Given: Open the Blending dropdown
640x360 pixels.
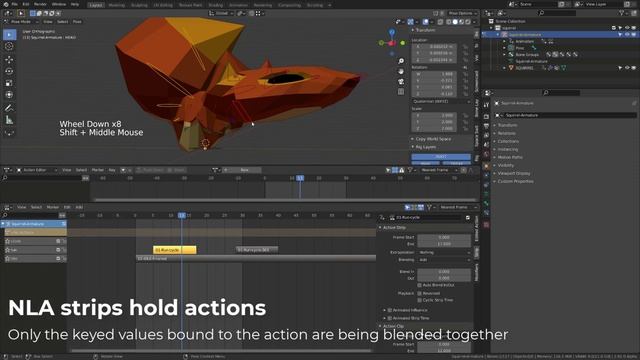Looking at the screenshot, I should pos(444,260).
